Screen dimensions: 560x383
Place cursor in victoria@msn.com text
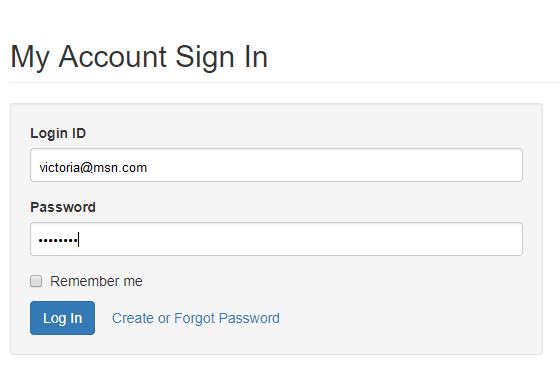point(93,168)
